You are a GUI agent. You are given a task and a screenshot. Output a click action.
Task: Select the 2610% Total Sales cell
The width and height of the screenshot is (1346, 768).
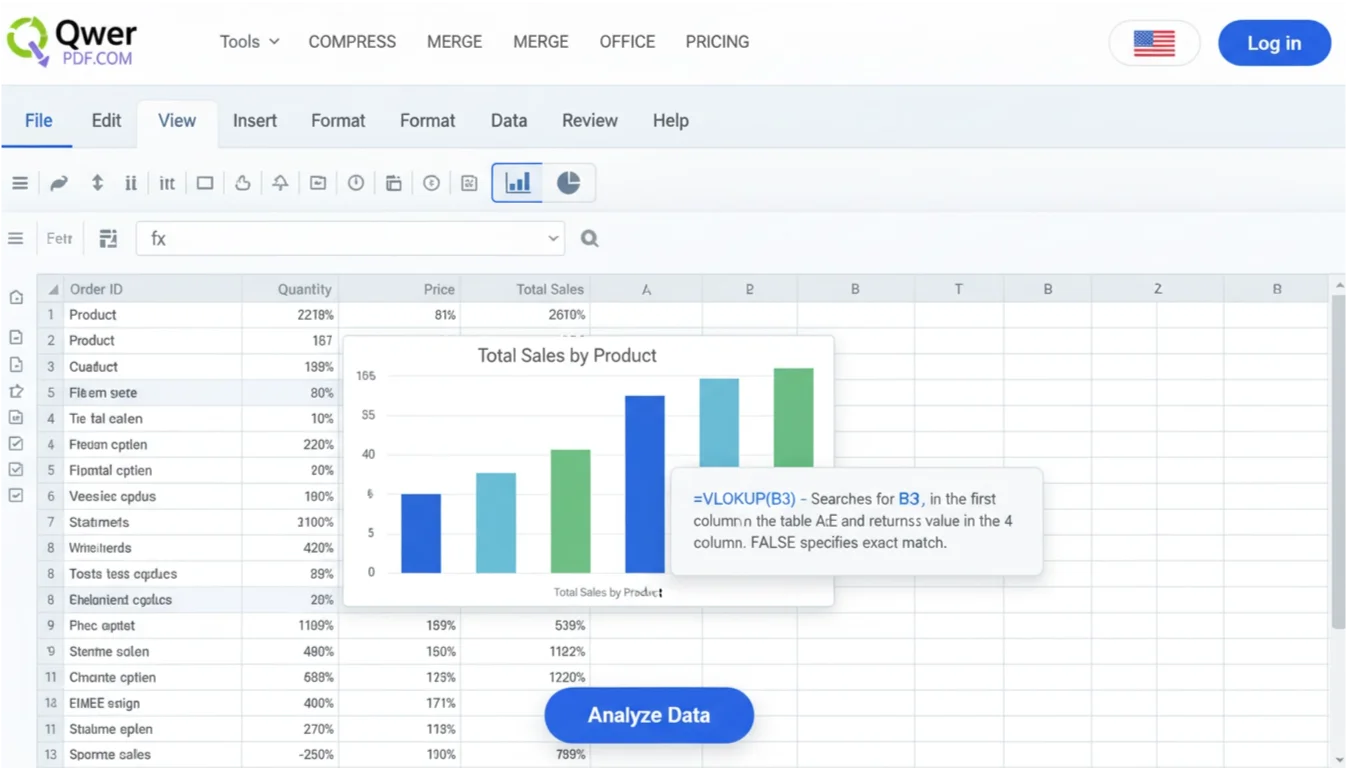(x=525, y=315)
